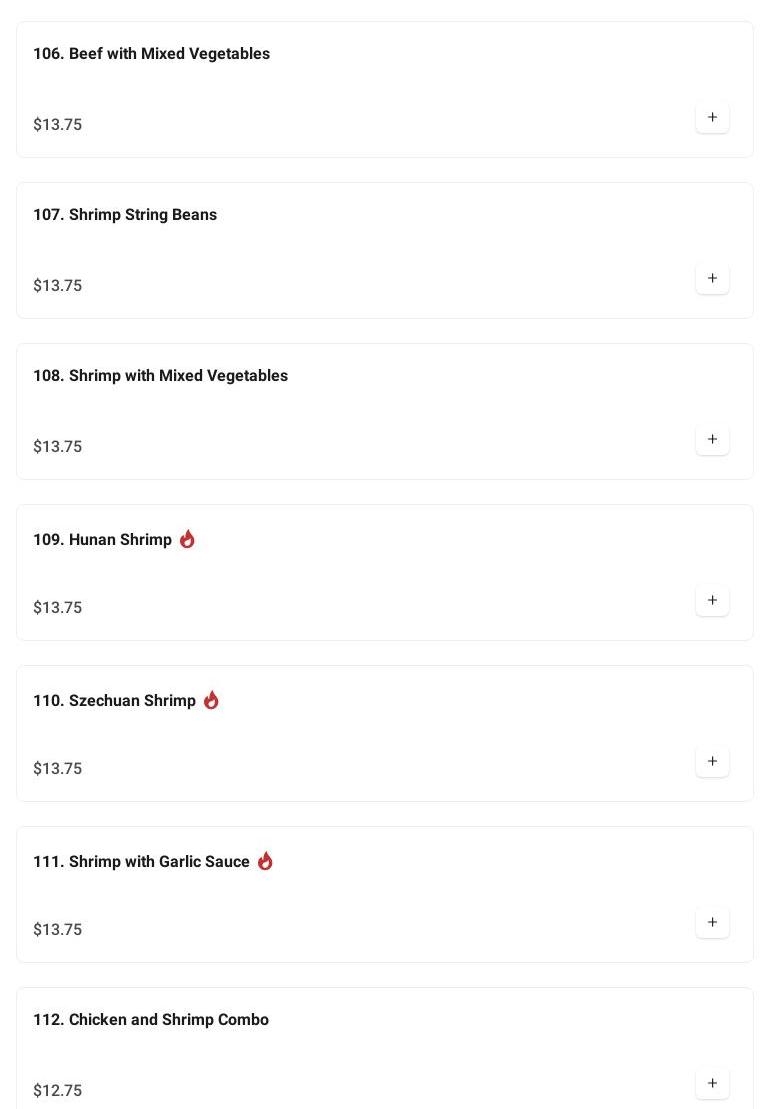770x1109 pixels.
Task: Add Szechuan Shrimp with plus button
Action: point(712,762)
